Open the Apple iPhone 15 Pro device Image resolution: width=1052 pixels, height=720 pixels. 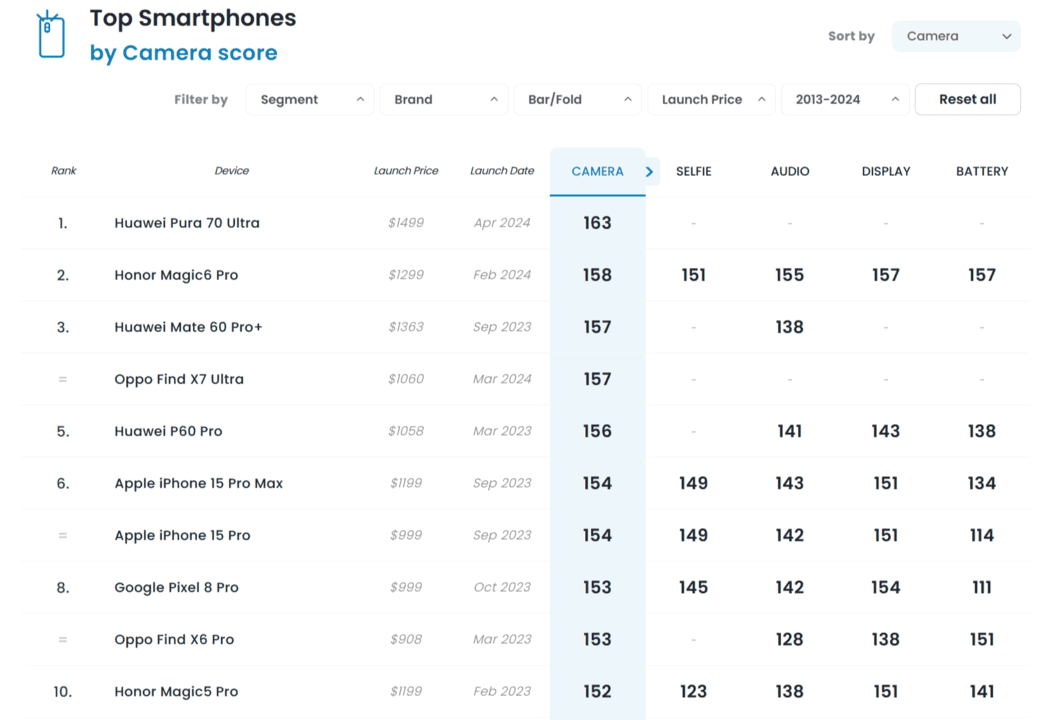point(182,535)
